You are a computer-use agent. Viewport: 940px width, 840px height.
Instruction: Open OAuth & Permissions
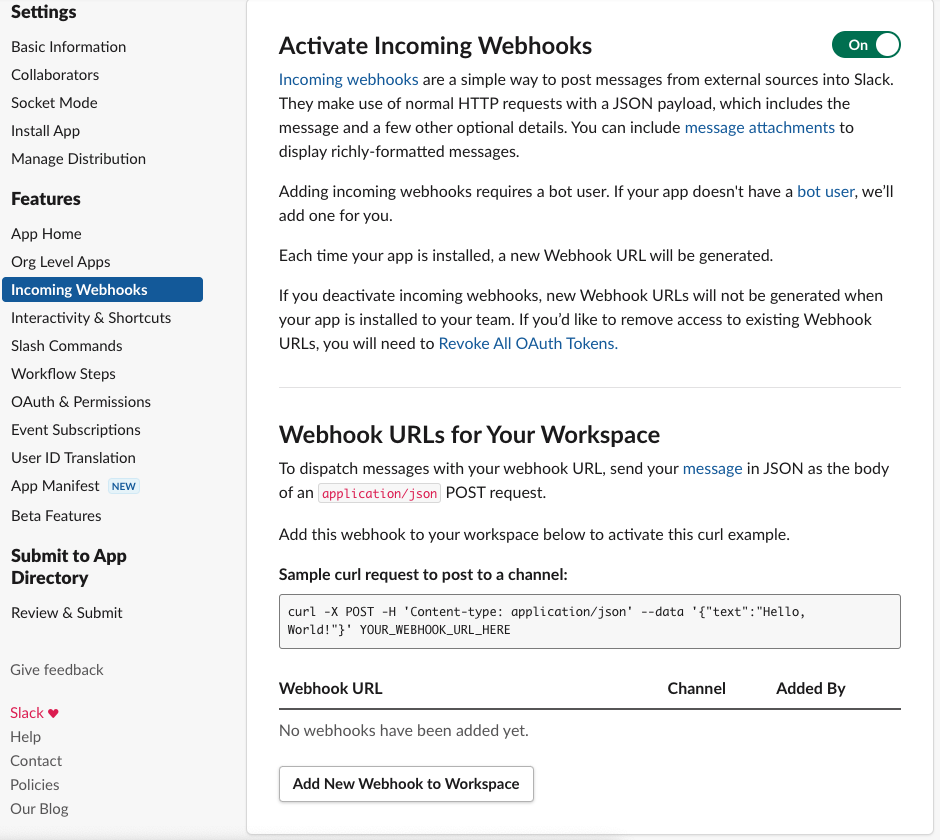pyautogui.click(x=81, y=402)
